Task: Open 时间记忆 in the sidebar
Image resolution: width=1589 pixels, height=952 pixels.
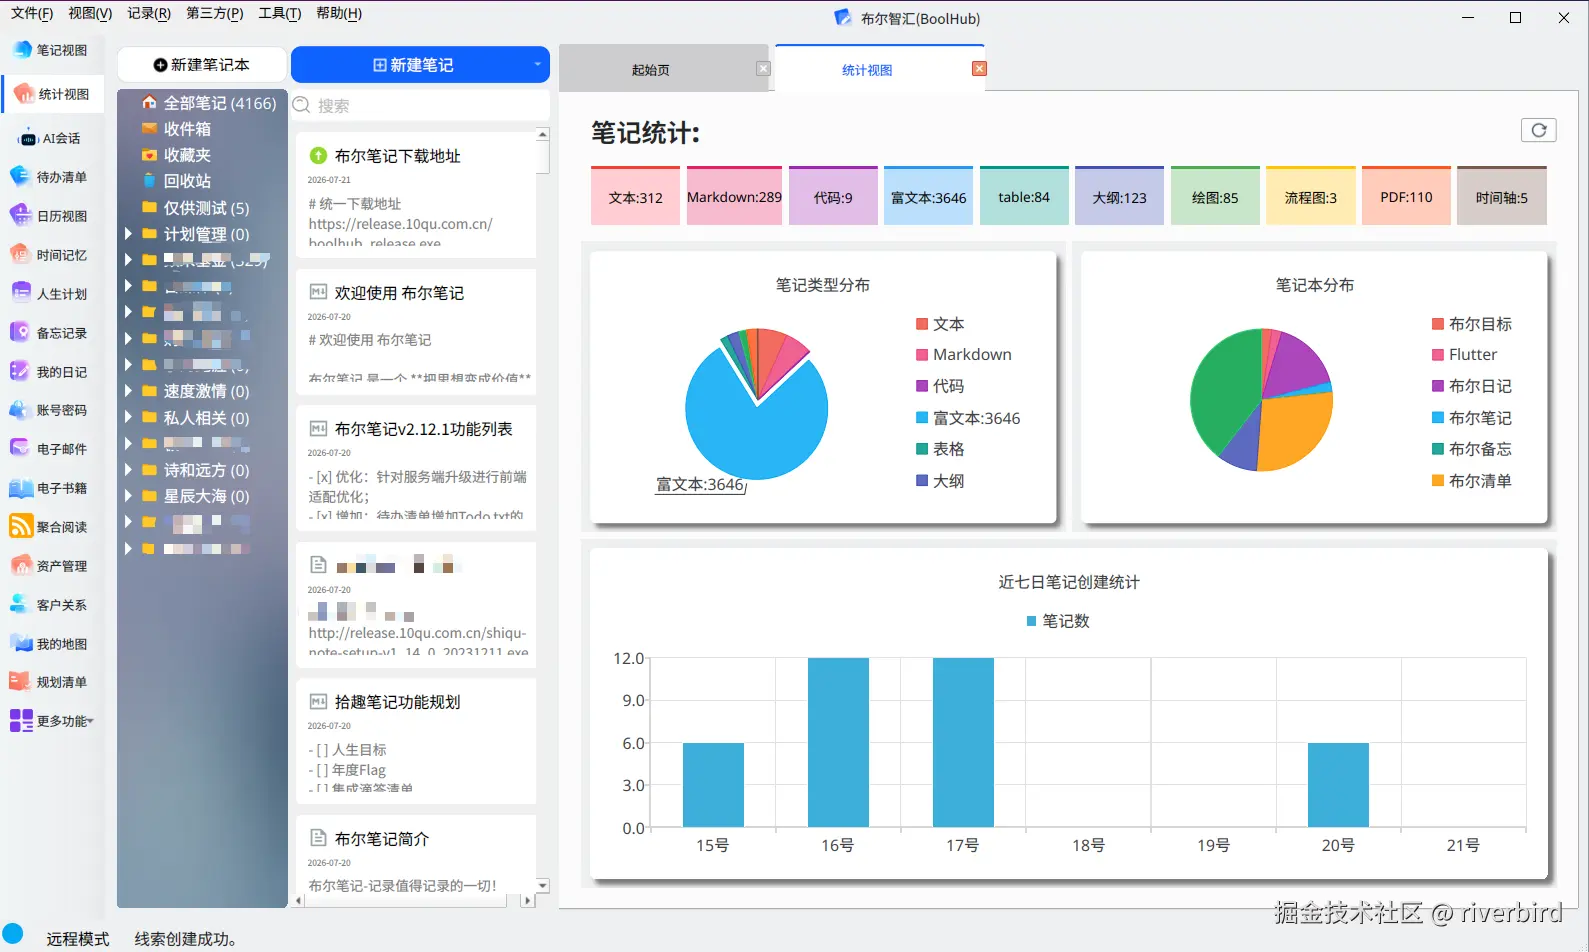Action: [x=50, y=255]
